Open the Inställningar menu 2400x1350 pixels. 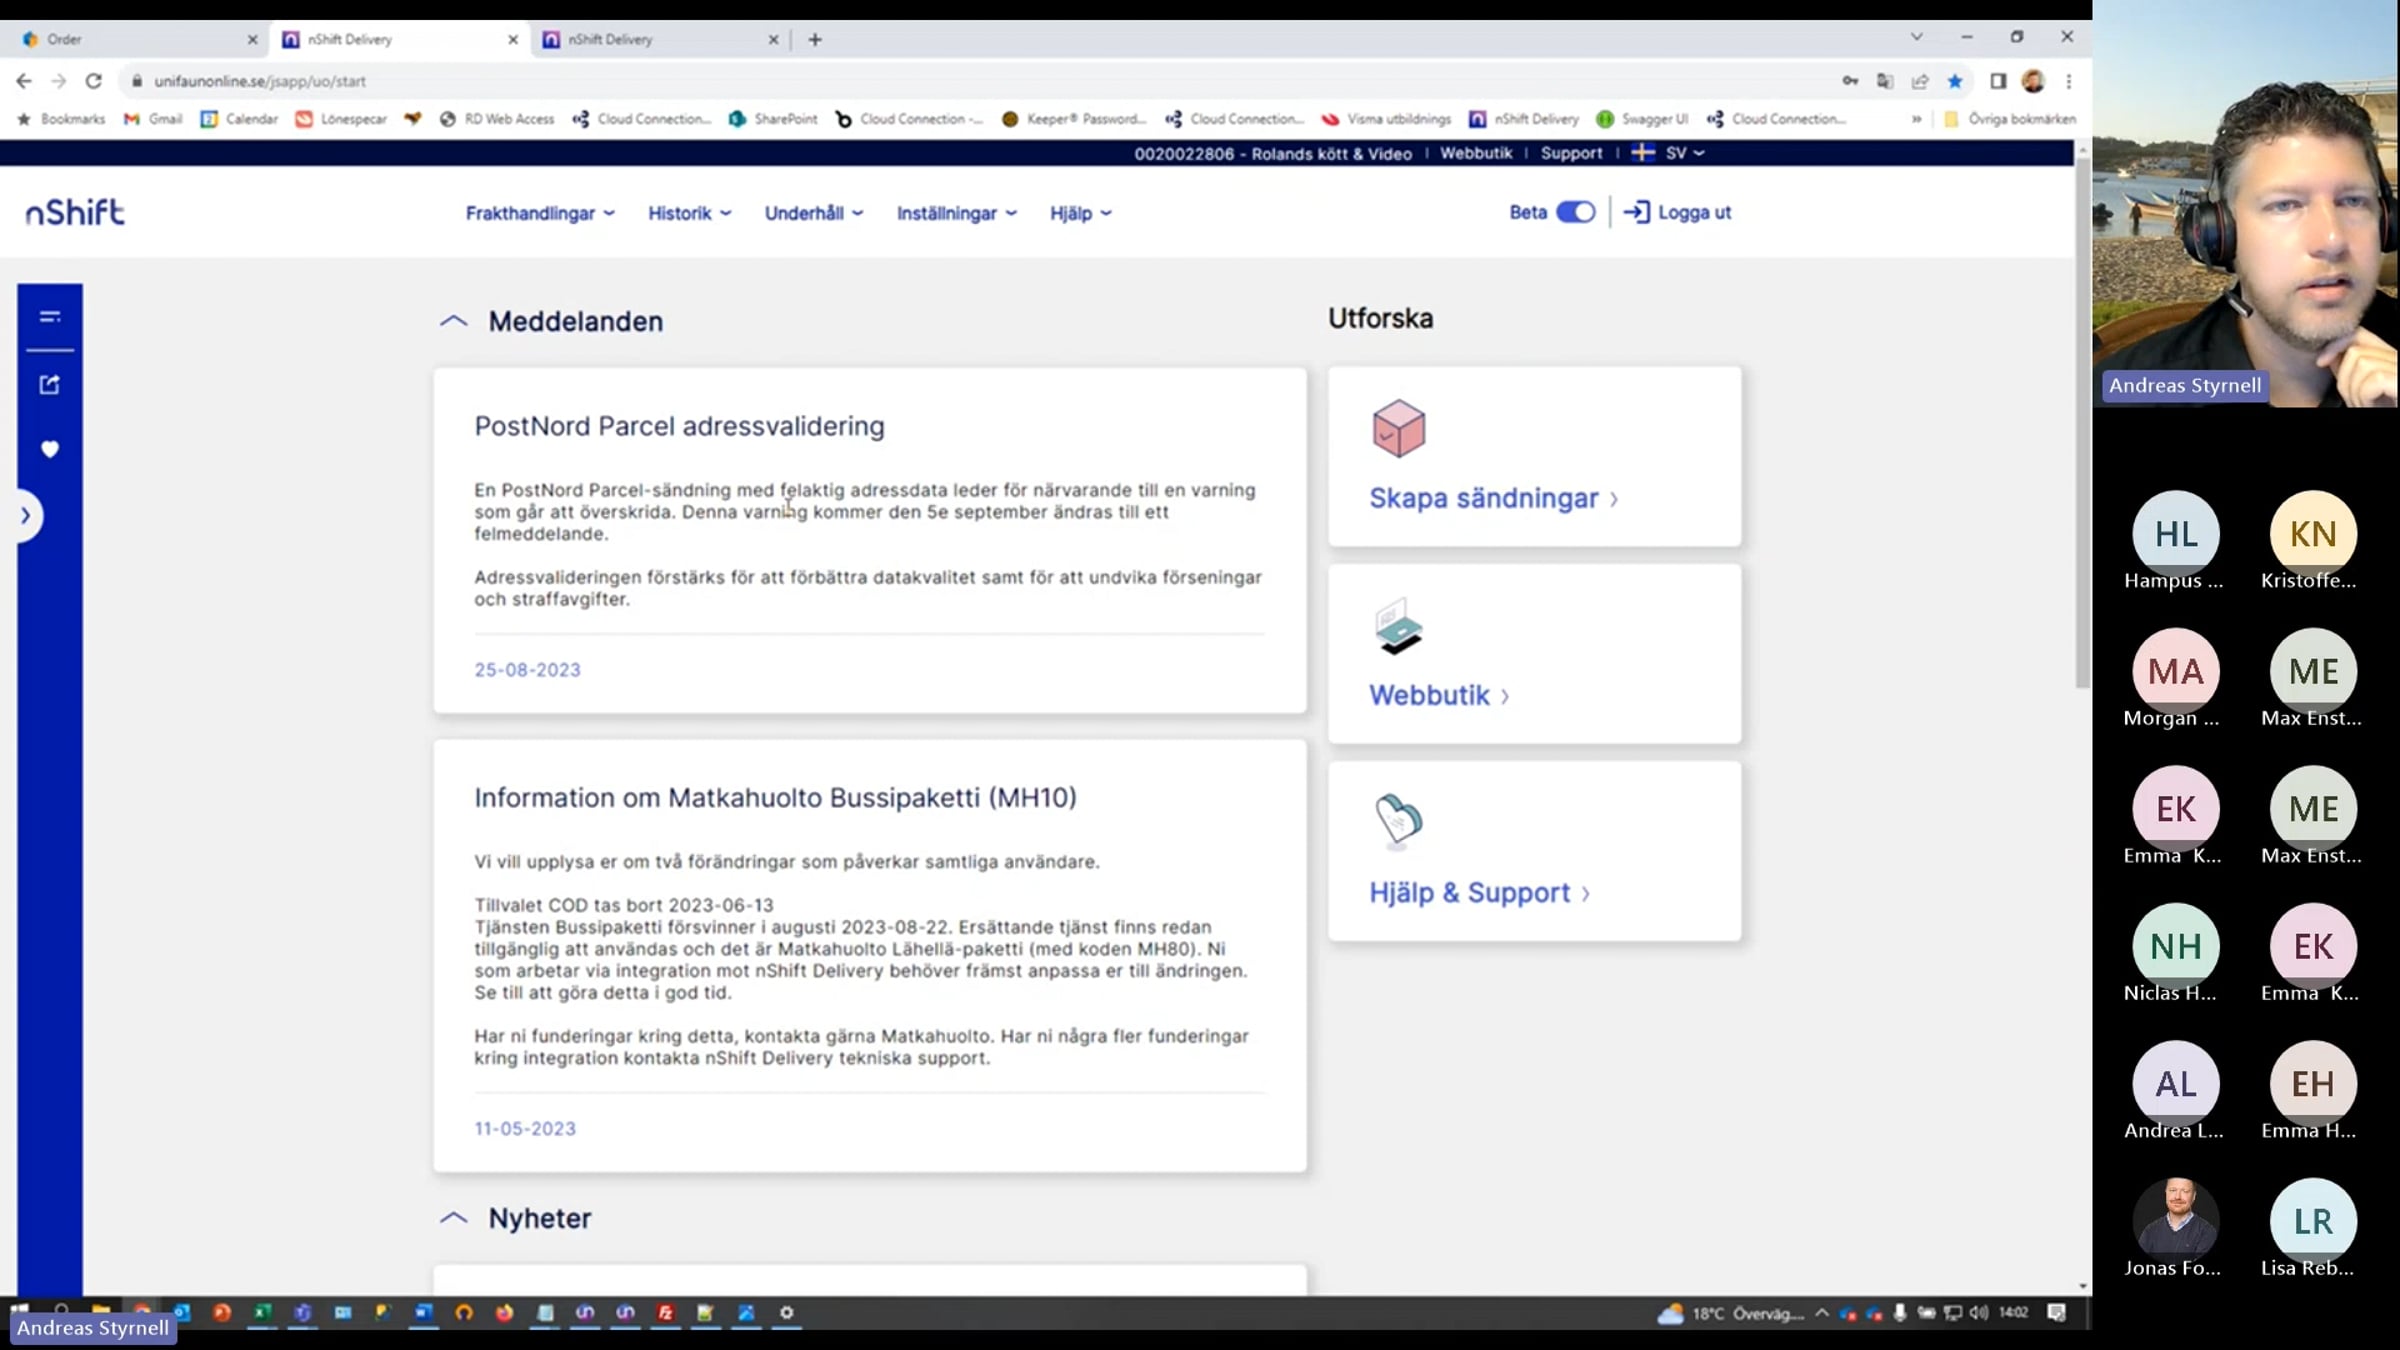(956, 213)
